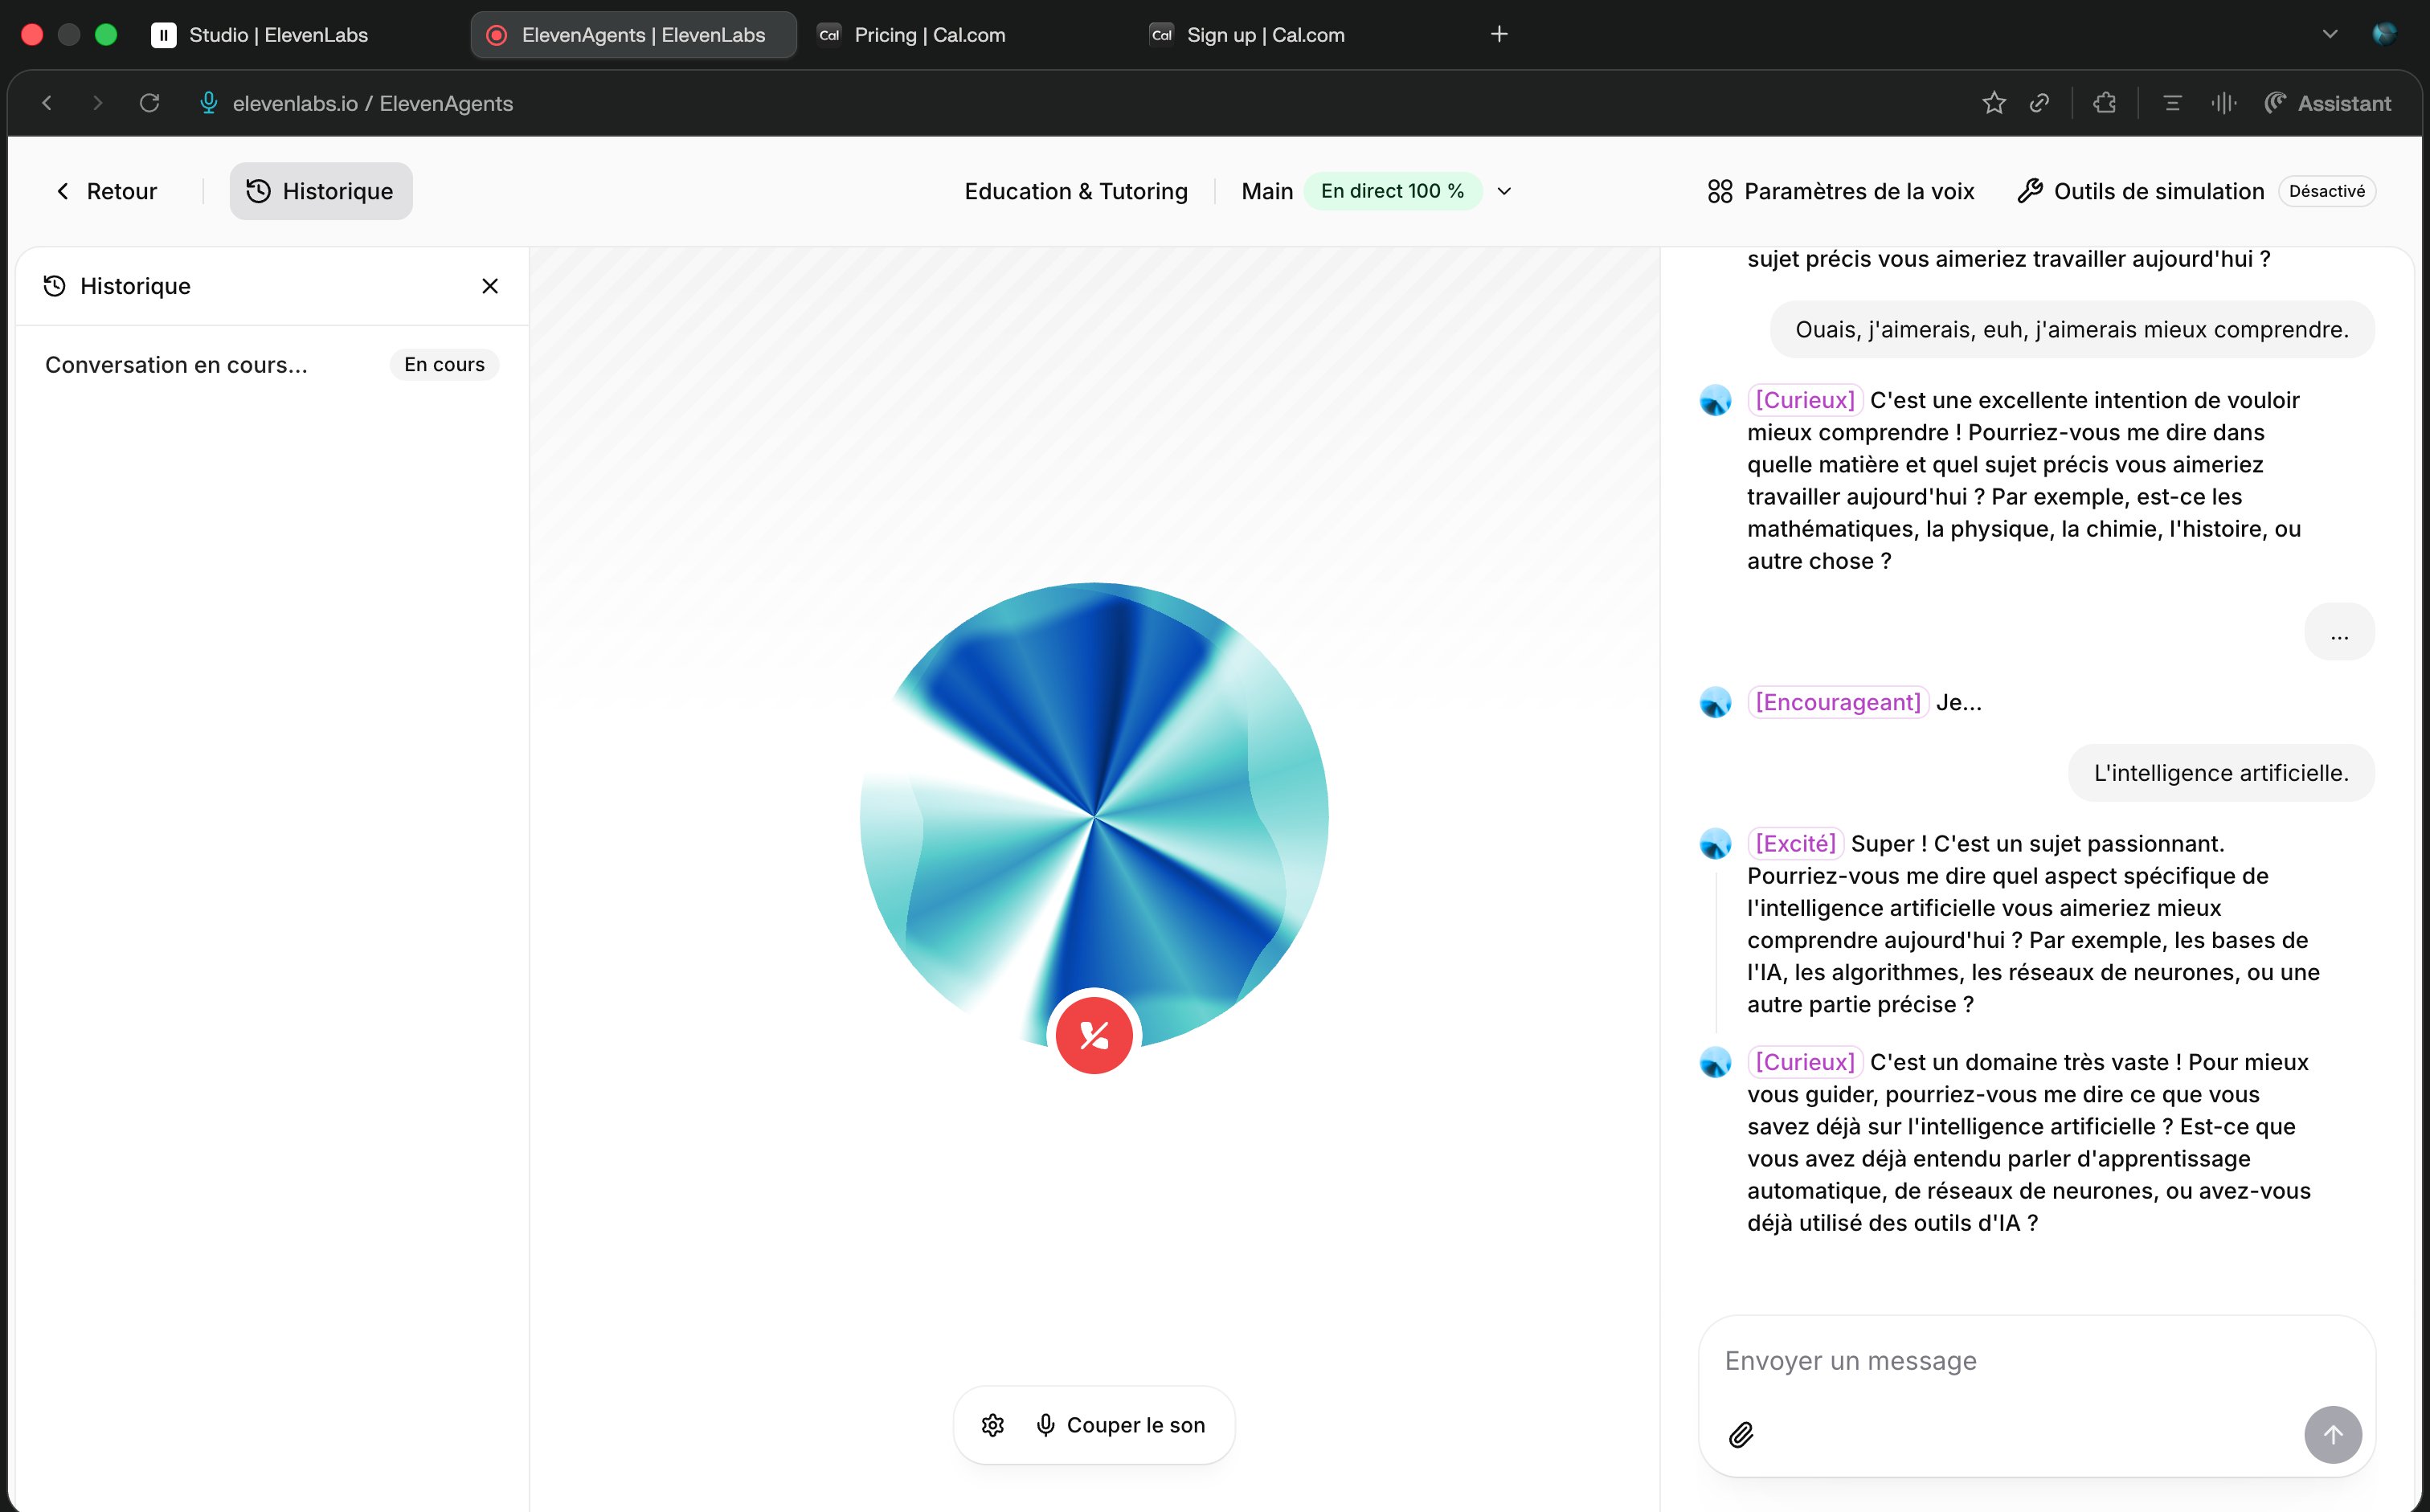The image size is (2430, 1512).
Task: Click the elevenlabs.io address bar
Action: [372, 103]
